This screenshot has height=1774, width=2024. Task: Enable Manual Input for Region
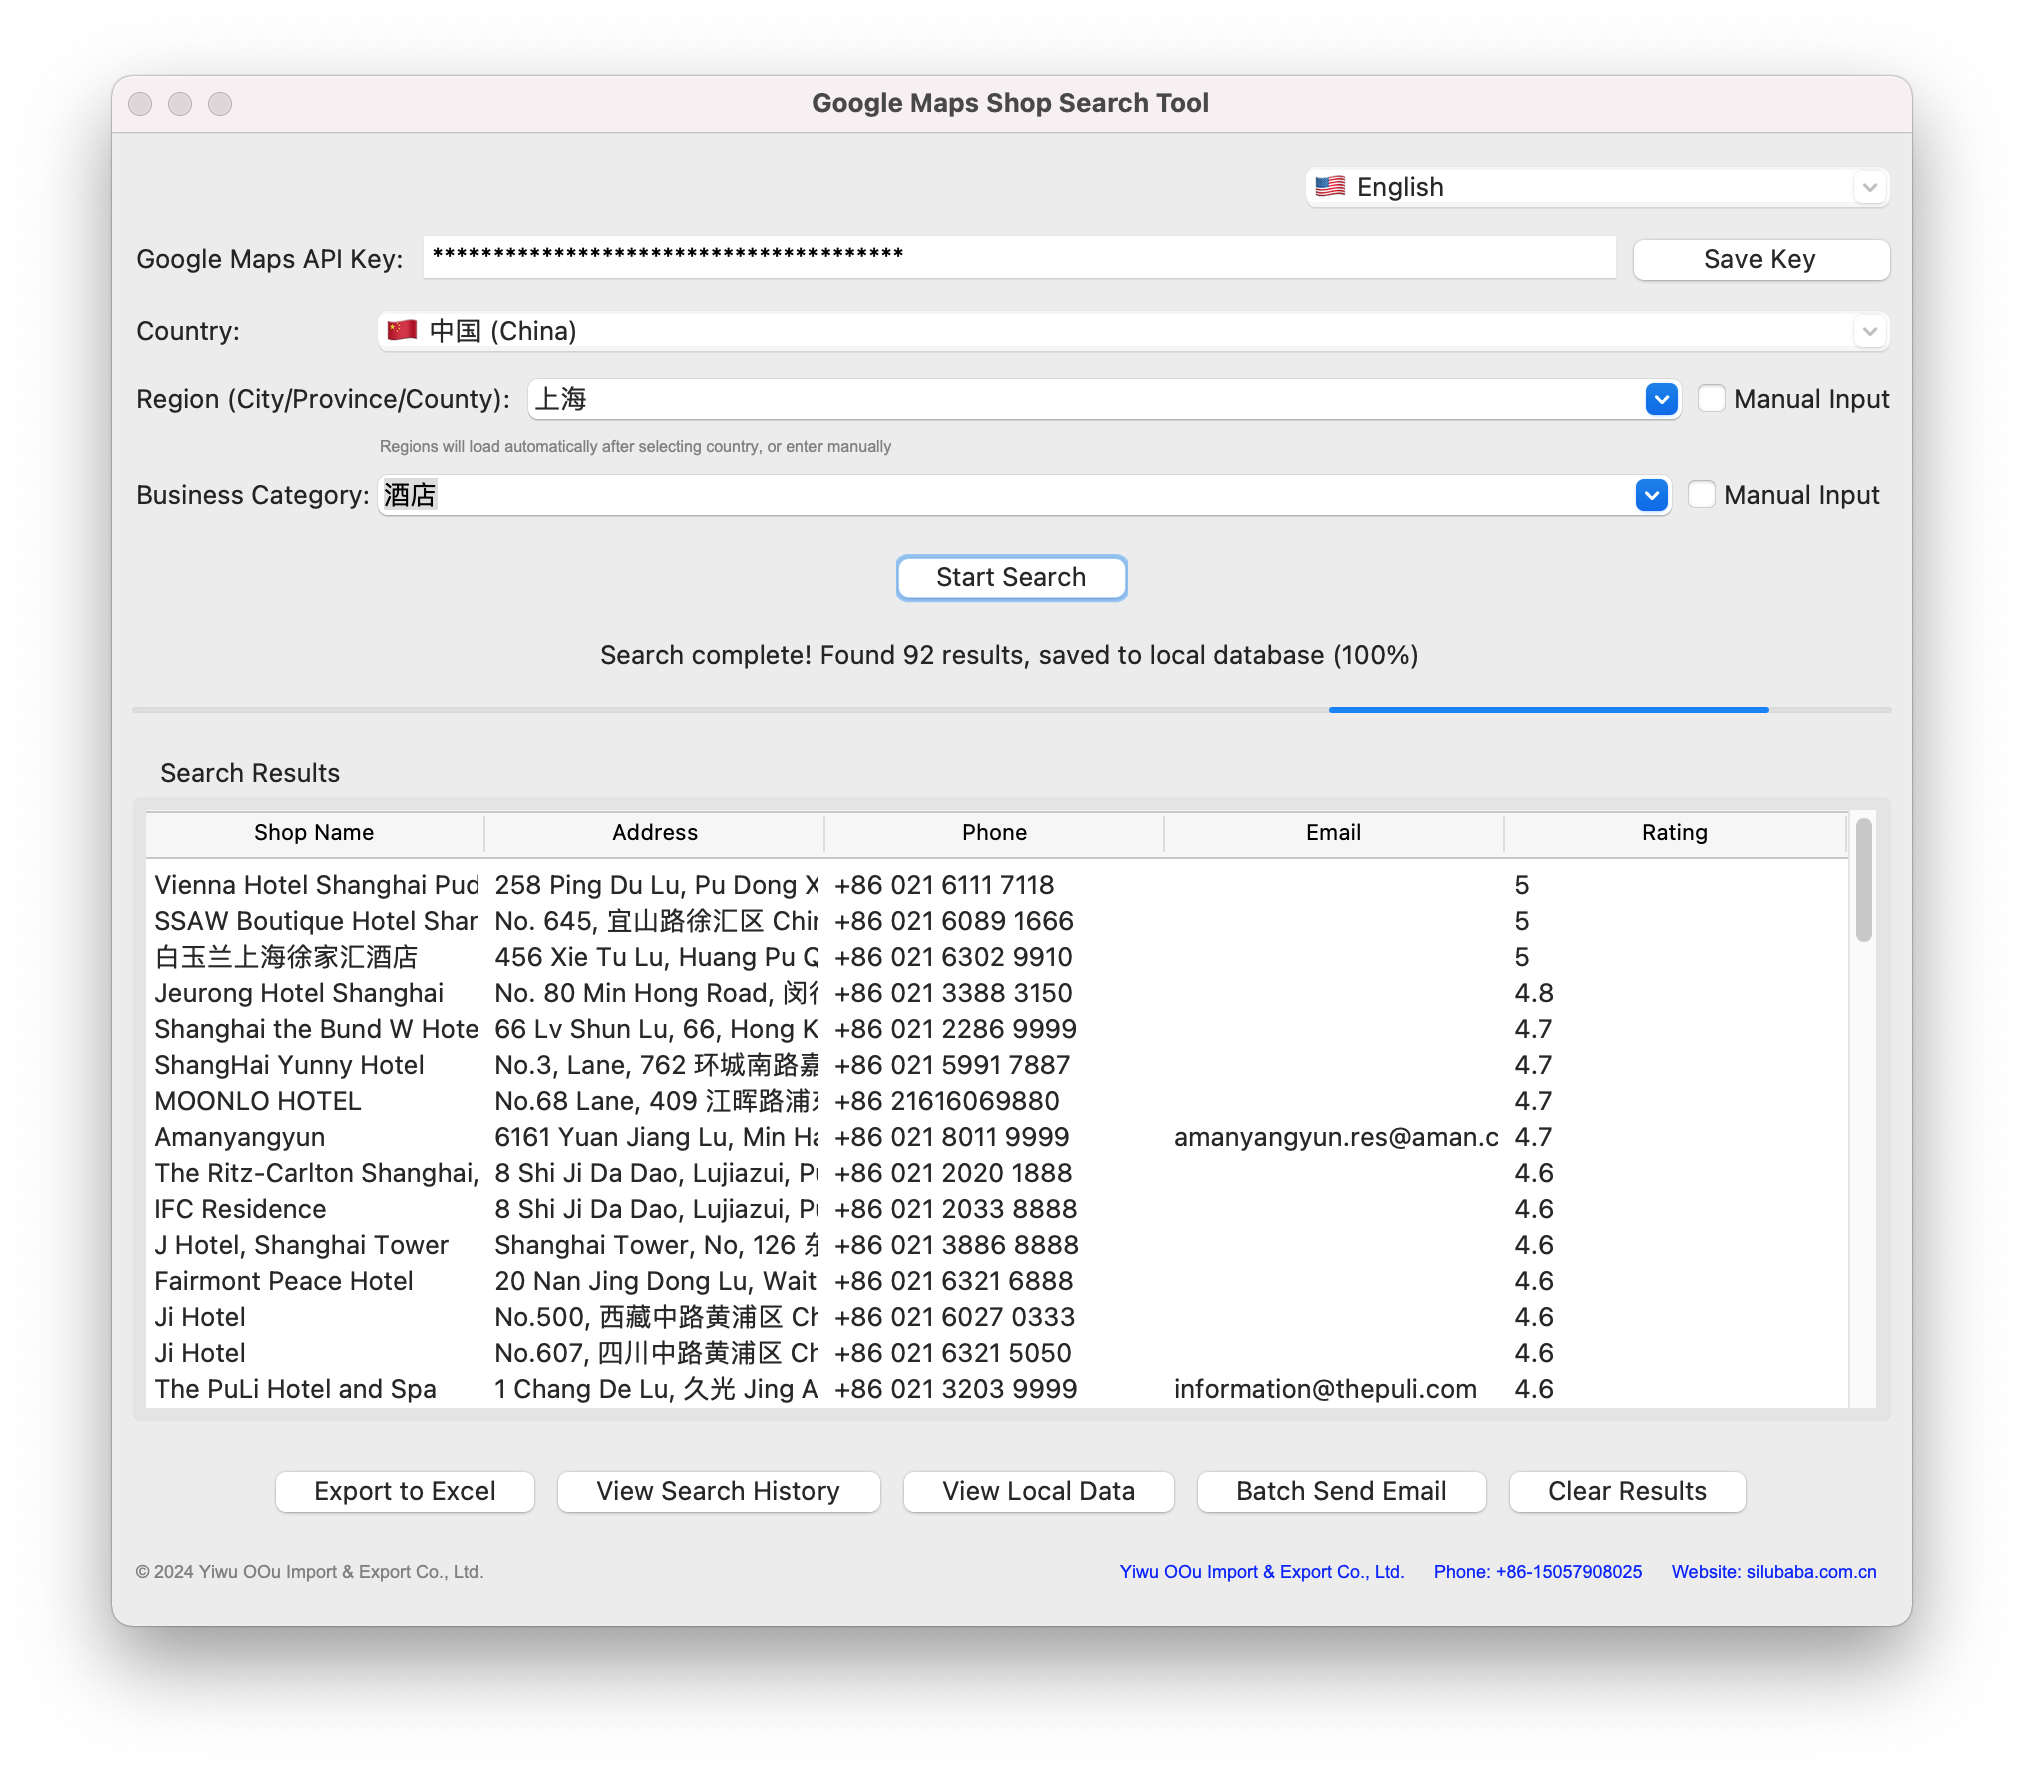click(1711, 399)
